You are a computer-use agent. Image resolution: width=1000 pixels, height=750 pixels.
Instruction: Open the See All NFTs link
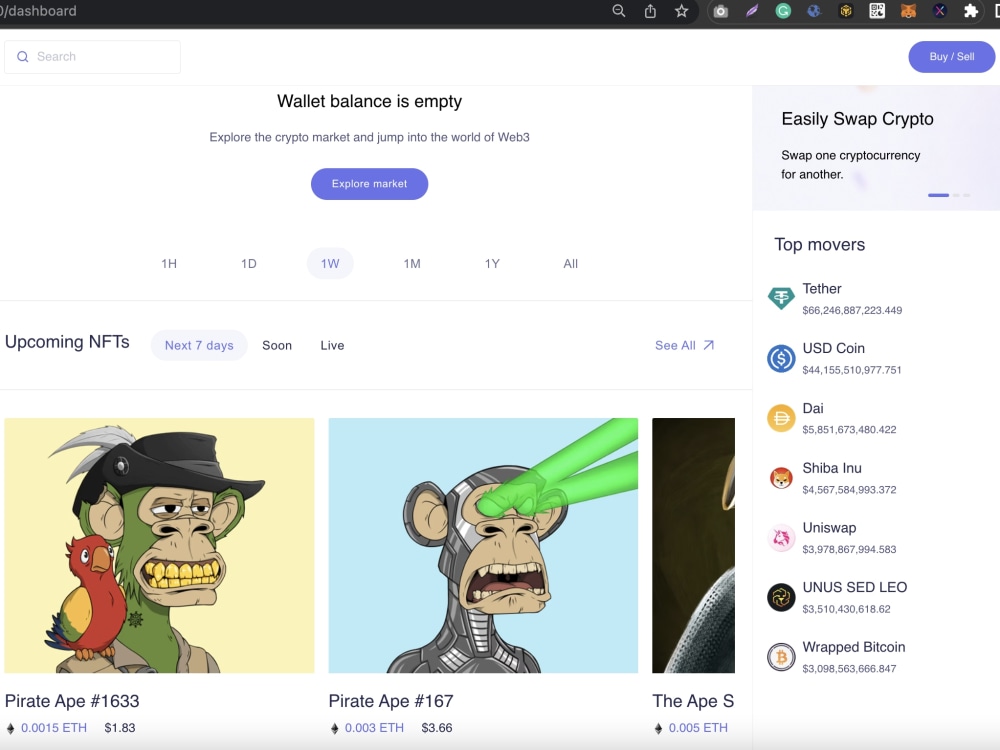click(x=684, y=345)
